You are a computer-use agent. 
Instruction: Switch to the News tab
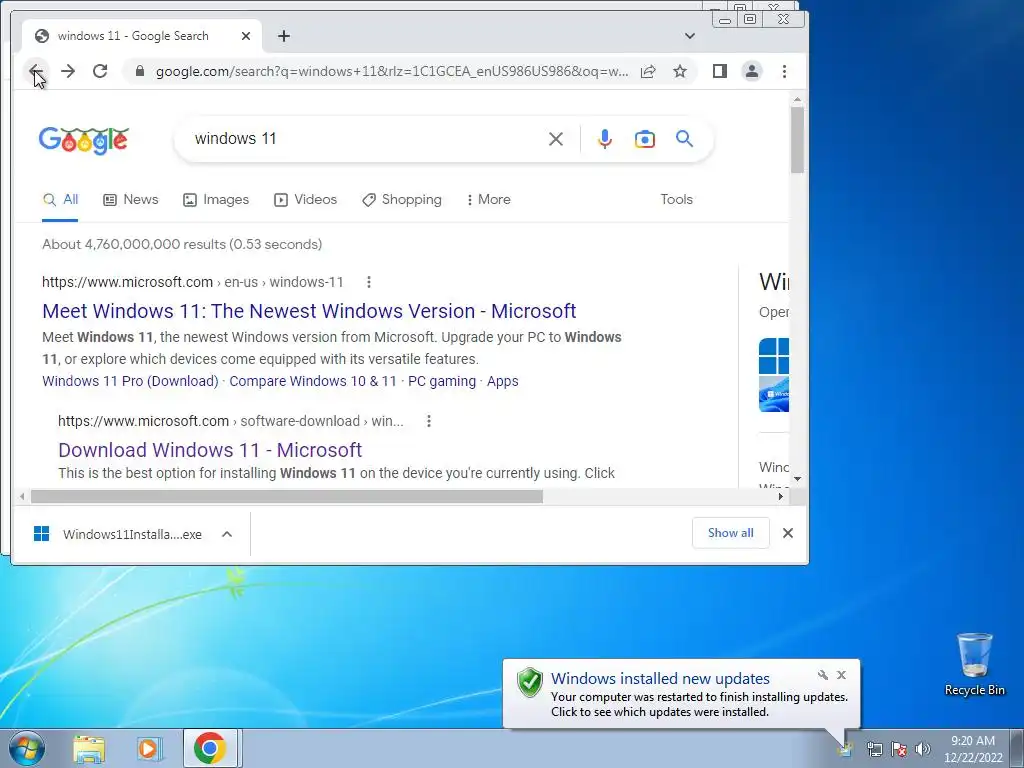[131, 200]
